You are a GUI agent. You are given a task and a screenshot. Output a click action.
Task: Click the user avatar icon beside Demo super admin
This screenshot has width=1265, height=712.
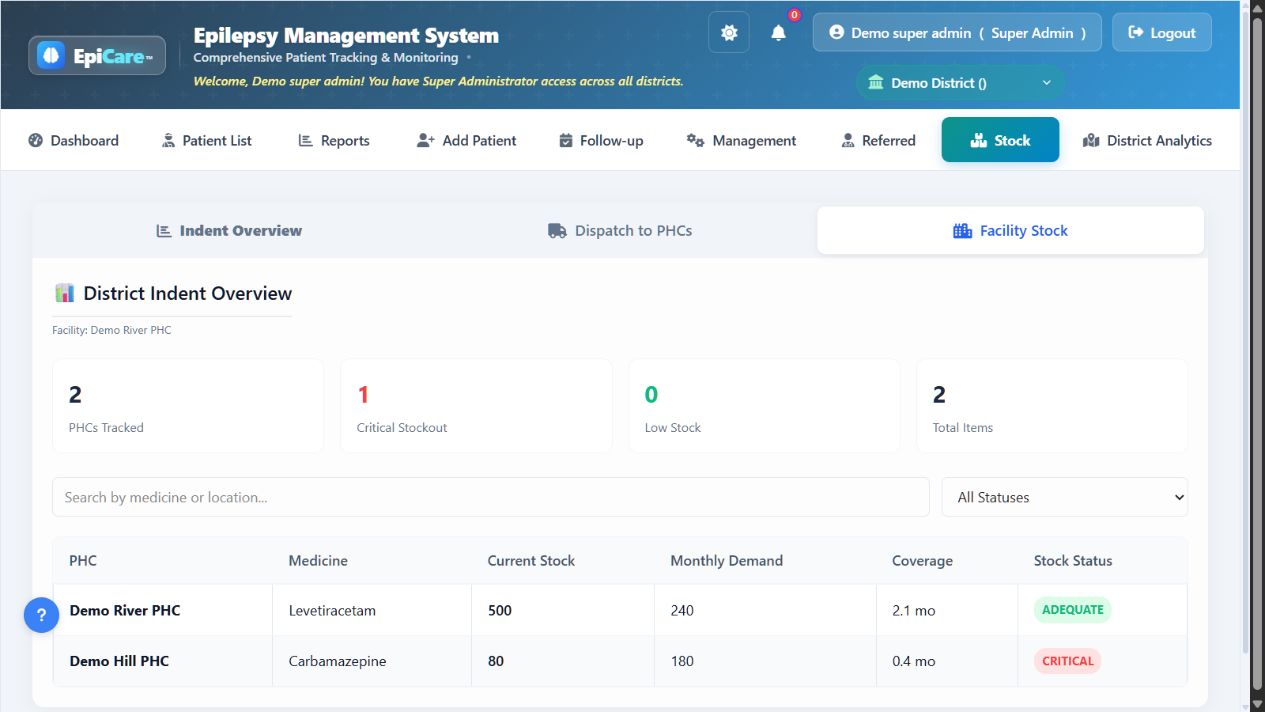click(x=836, y=33)
